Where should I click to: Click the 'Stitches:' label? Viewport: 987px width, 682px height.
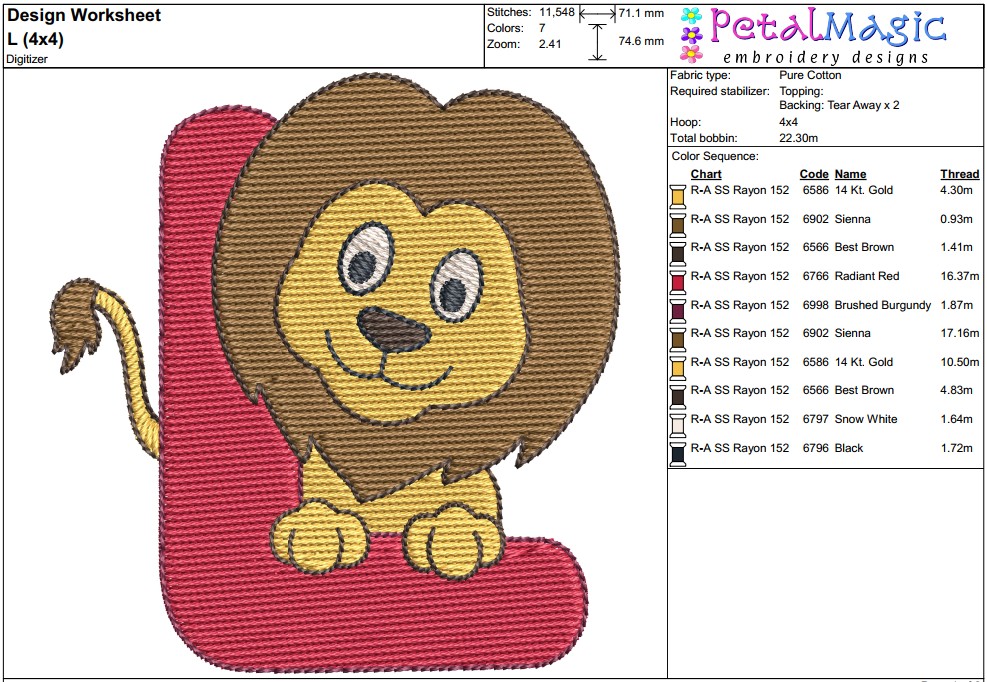(x=509, y=12)
